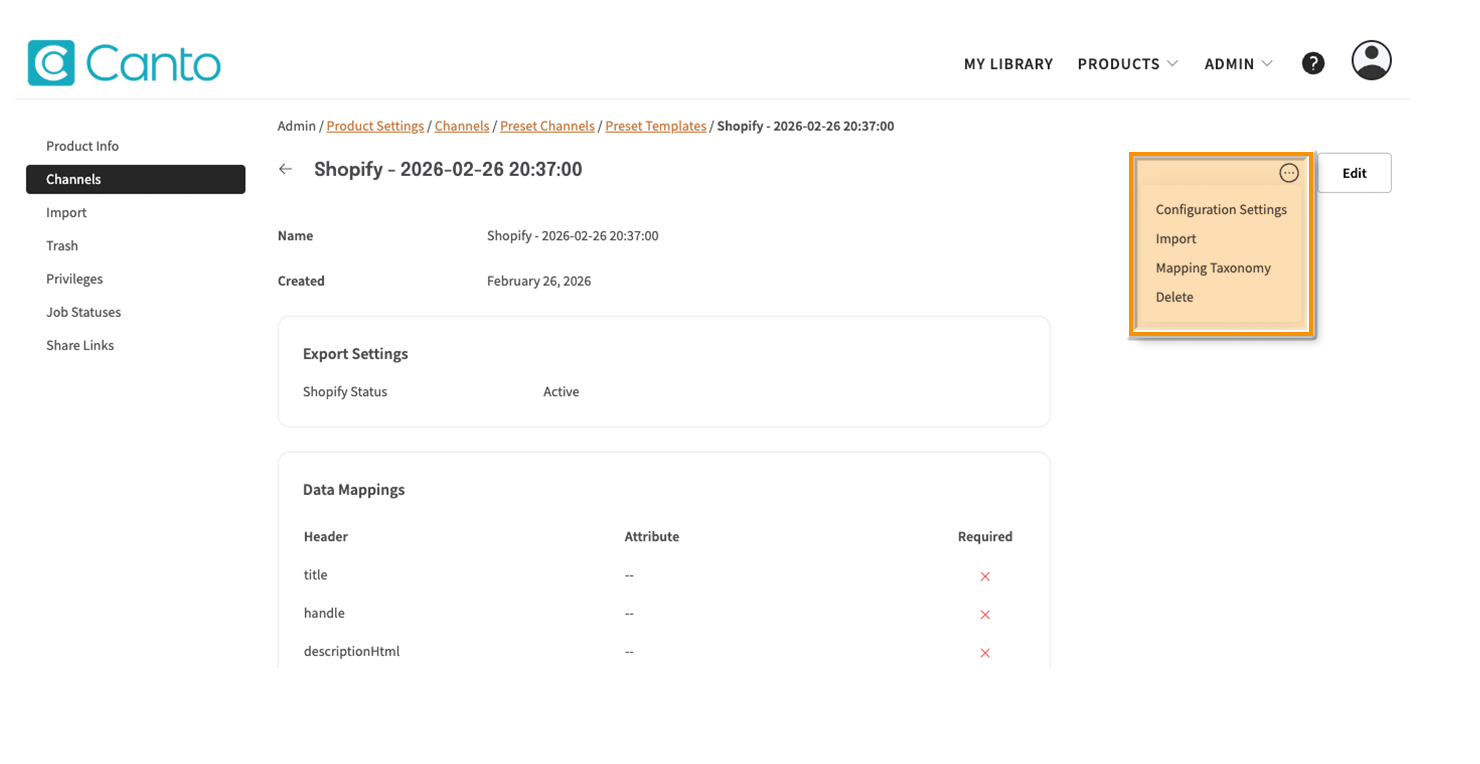Follow the Channels breadcrumb link
Screen dimensions: 1480x764
pyautogui.click(x=462, y=126)
